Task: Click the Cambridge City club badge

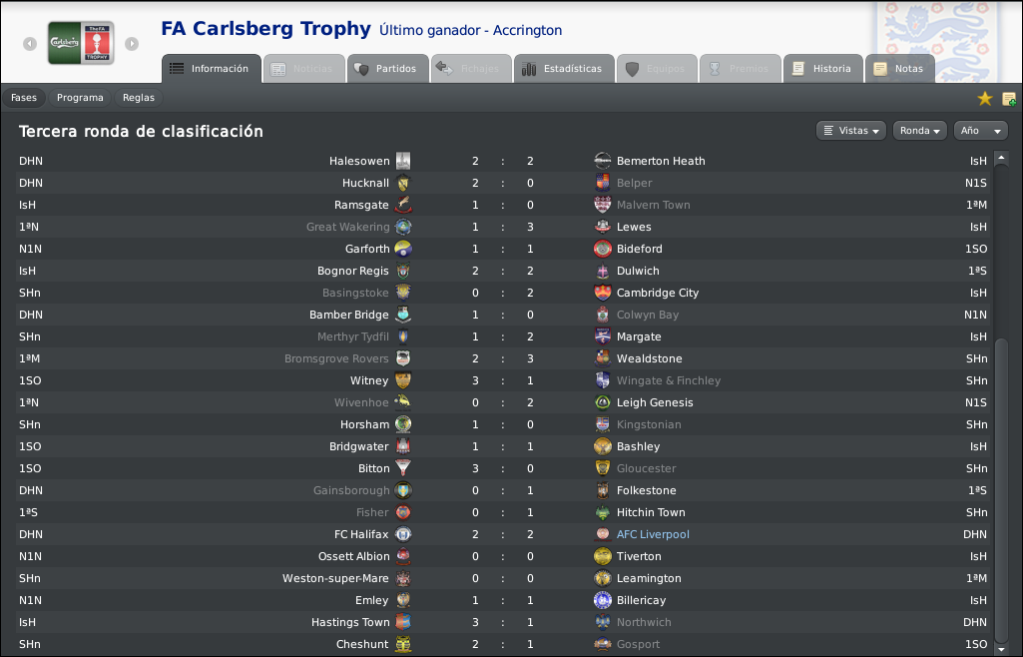Action: pos(602,293)
